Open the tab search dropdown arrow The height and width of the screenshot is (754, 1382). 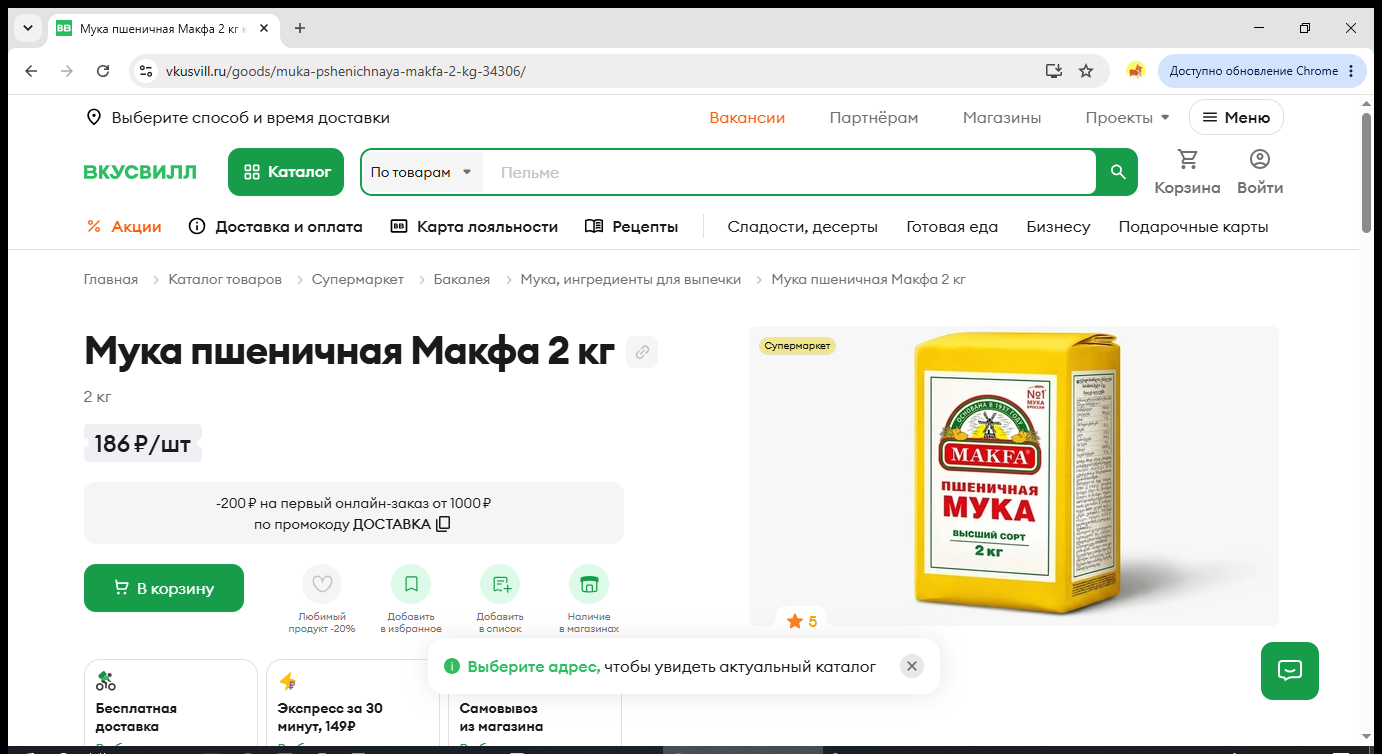(28, 28)
